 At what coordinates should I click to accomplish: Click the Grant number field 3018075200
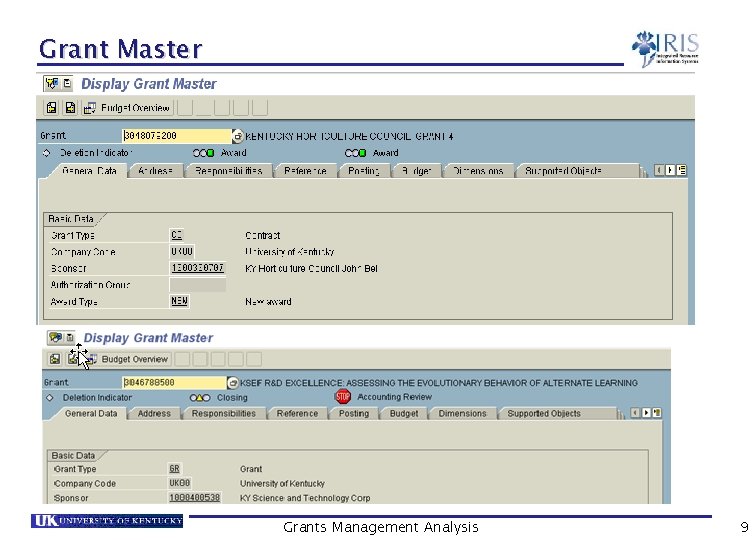tap(177, 136)
